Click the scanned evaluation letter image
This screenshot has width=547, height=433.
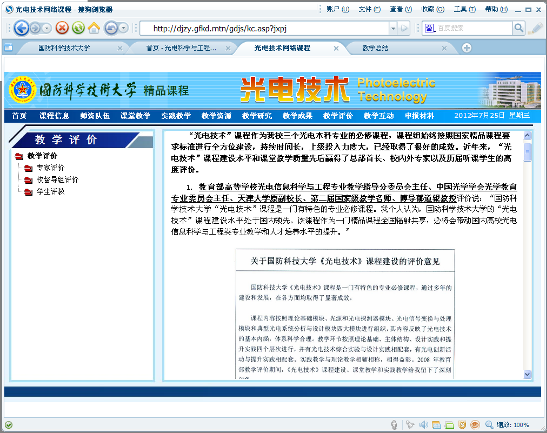tap(345, 313)
